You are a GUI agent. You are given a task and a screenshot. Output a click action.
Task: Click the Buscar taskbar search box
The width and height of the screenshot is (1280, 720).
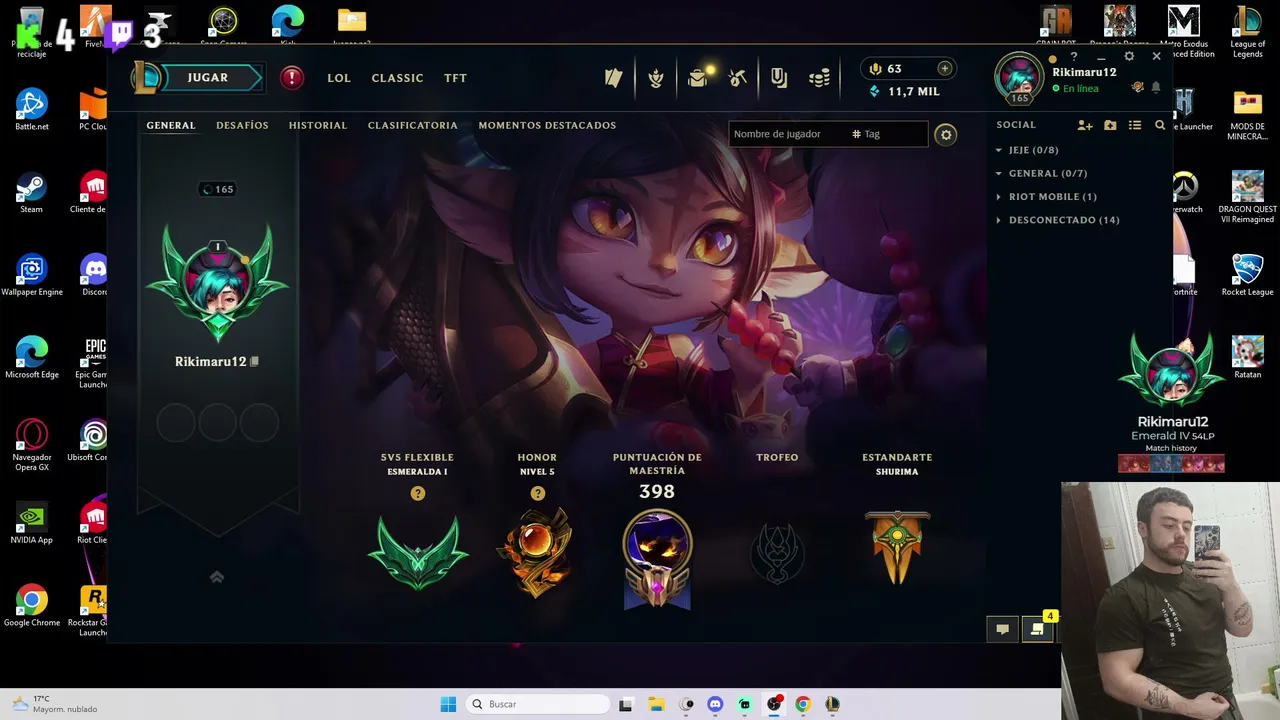(539, 704)
